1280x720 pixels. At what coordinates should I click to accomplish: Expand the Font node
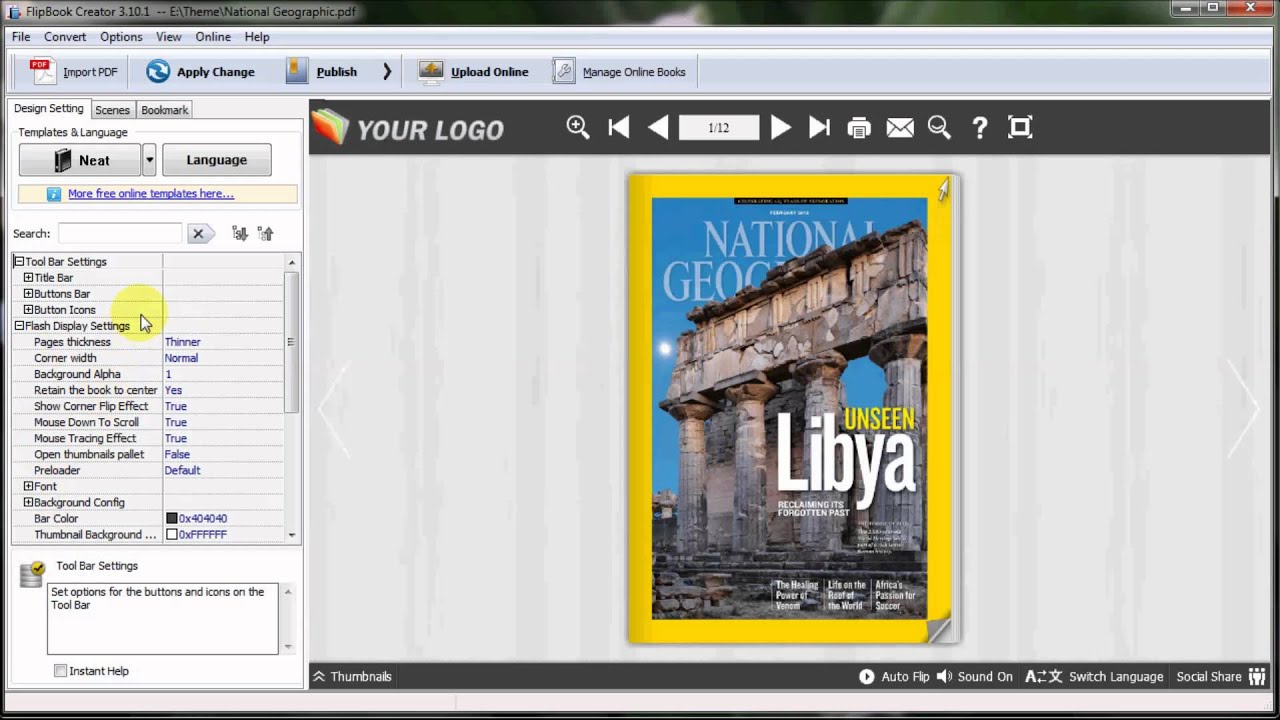click(28, 486)
